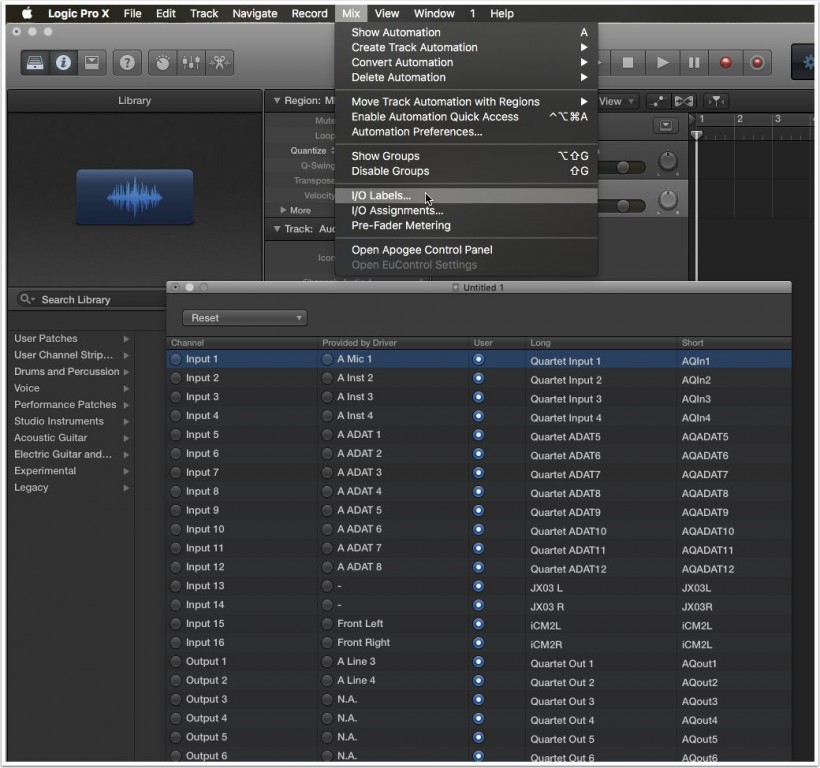Click the second track's volume slider
The image size is (820, 768).
coord(621,205)
